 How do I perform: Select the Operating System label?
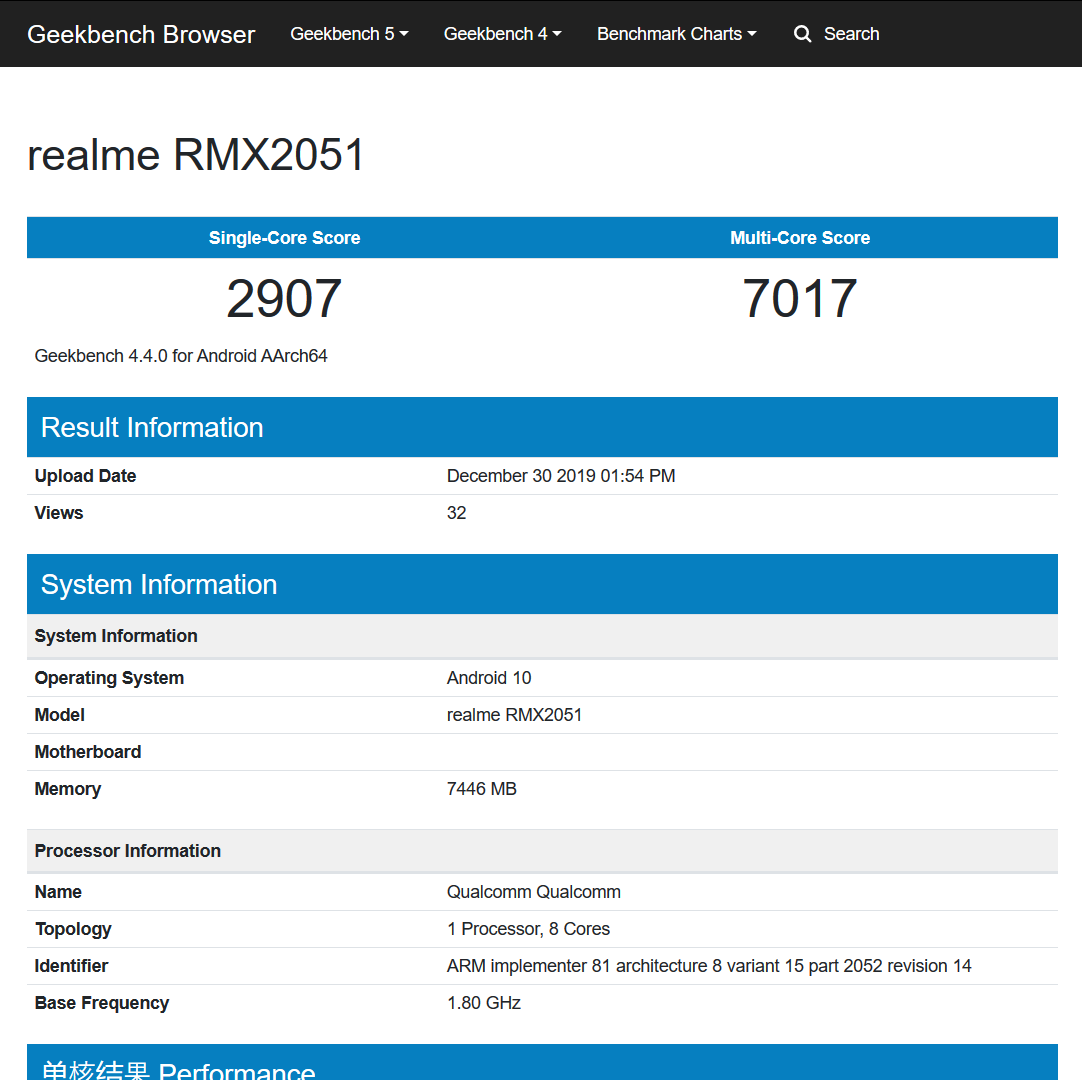click(x=109, y=678)
